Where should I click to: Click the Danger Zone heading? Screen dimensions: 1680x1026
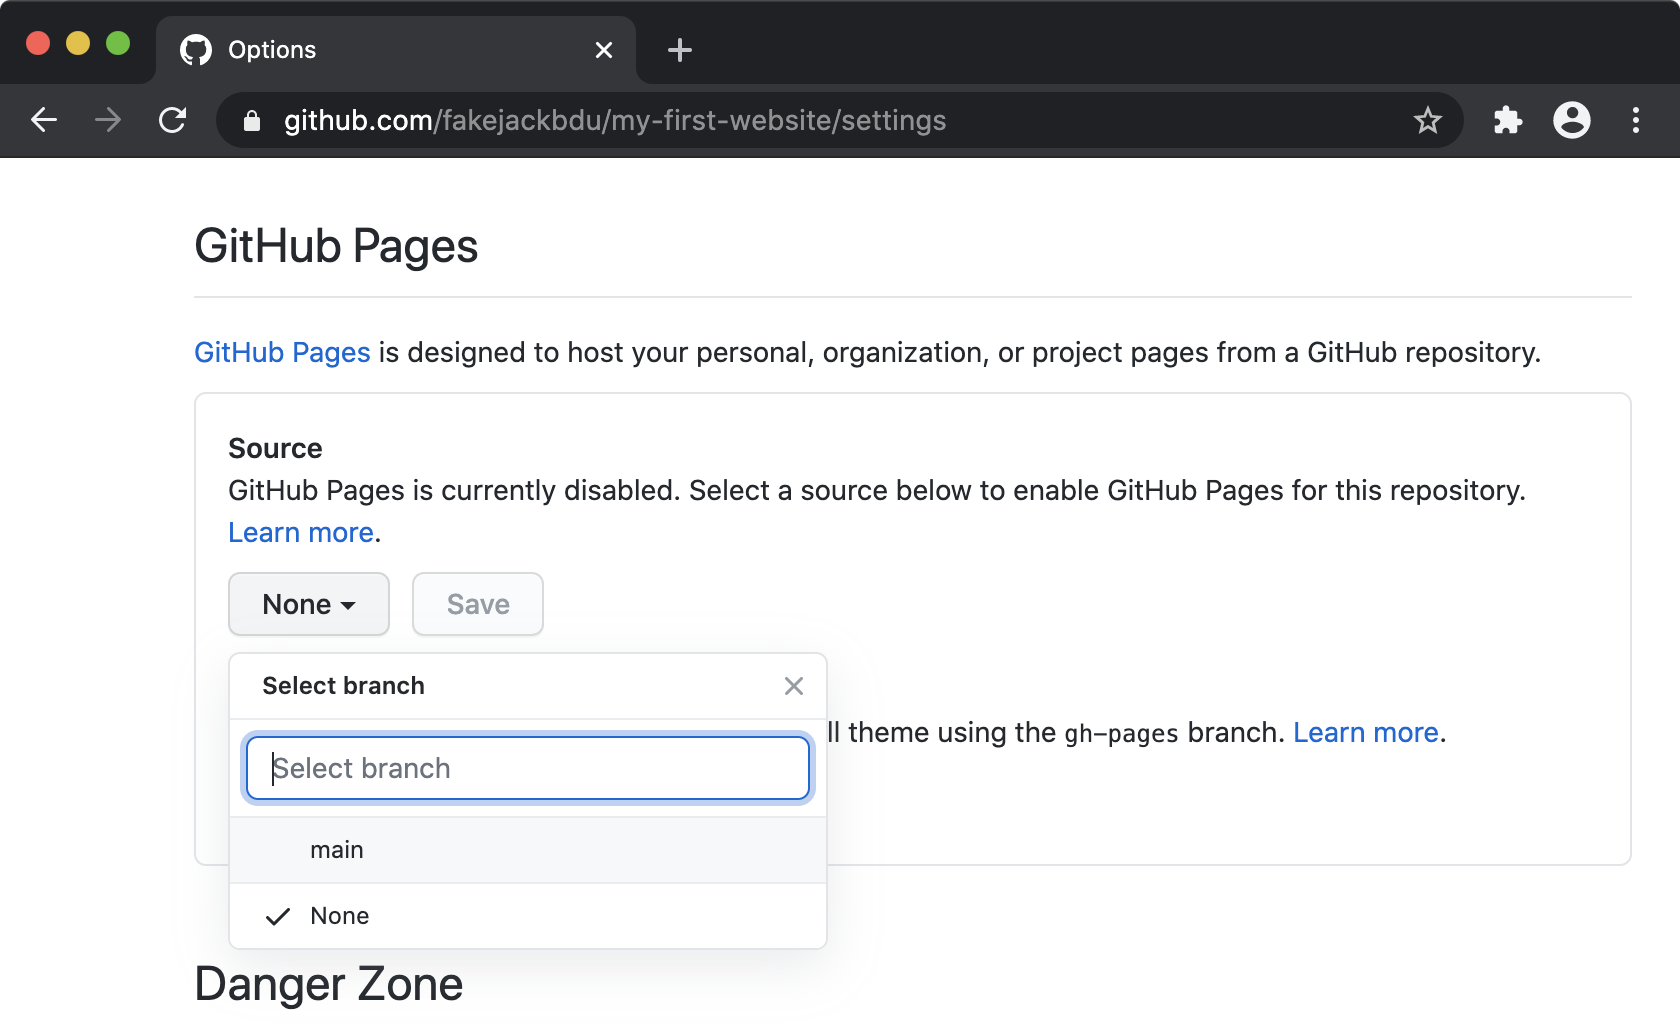[x=329, y=984]
